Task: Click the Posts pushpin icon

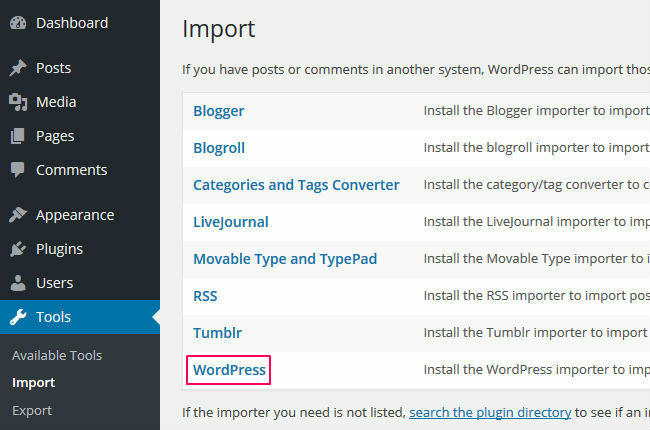Action: pyautogui.click(x=18, y=68)
